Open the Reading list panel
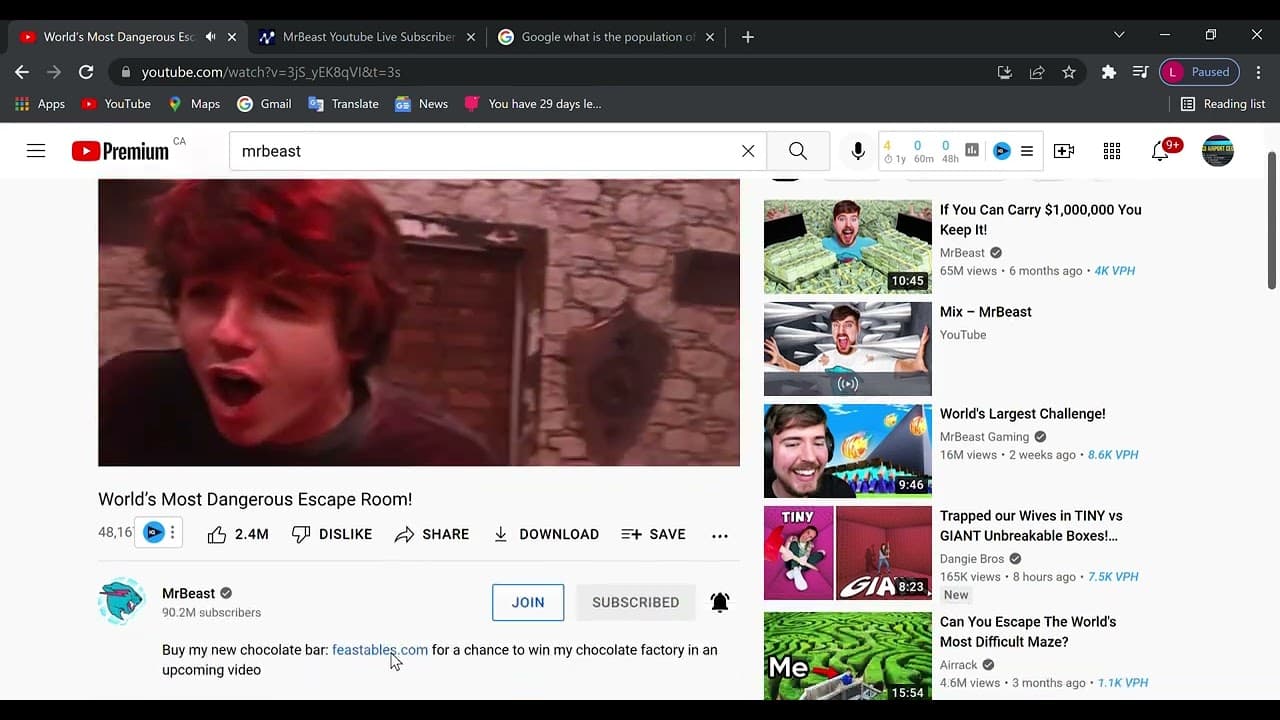The height and width of the screenshot is (720, 1280). [x=1221, y=104]
